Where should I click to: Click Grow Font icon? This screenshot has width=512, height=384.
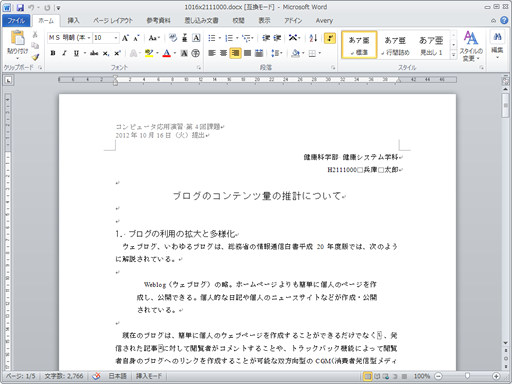point(125,38)
